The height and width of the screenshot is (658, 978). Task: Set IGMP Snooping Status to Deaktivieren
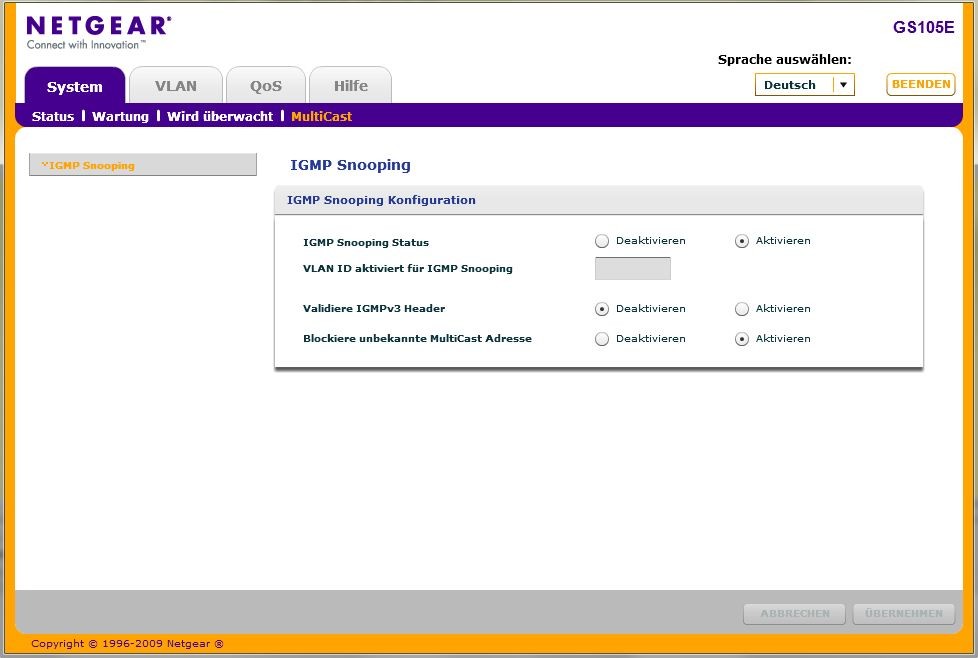point(602,241)
